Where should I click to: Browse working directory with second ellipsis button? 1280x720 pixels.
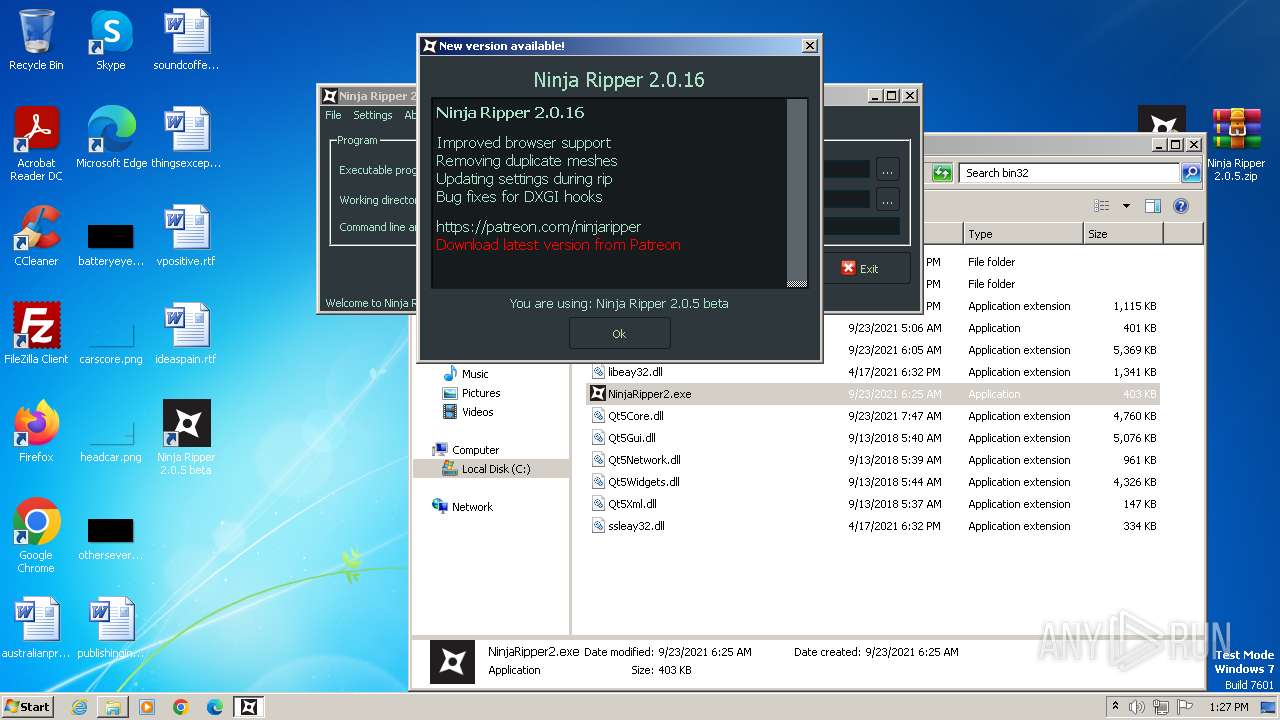click(888, 199)
